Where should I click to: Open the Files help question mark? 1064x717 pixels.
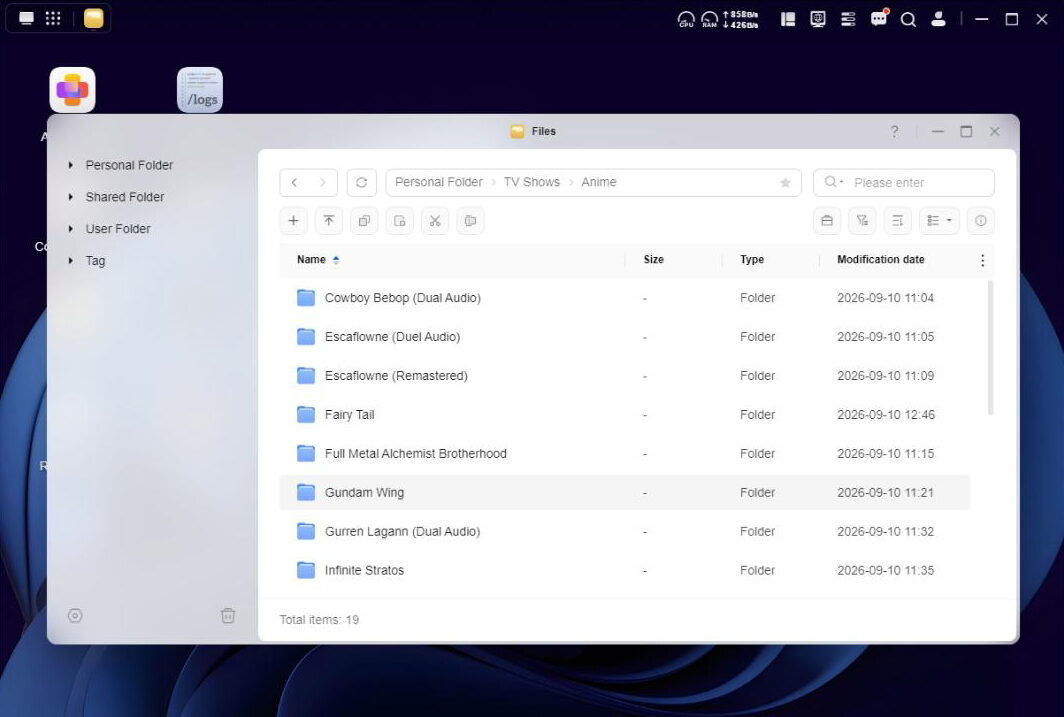coord(894,131)
